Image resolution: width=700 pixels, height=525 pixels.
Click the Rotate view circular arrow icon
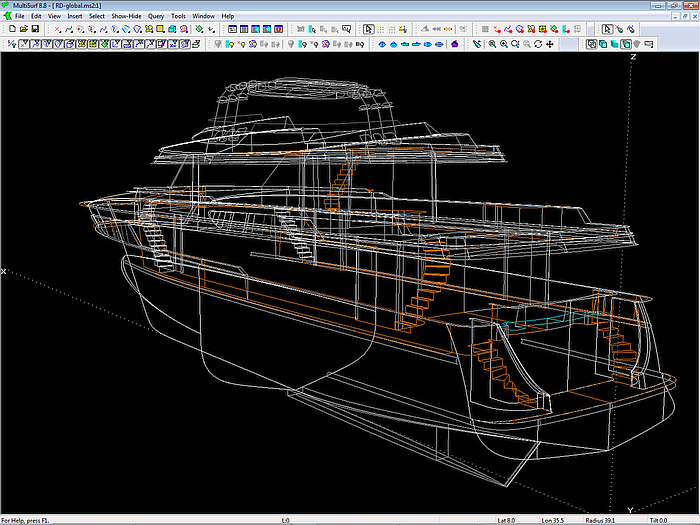(x=538, y=44)
